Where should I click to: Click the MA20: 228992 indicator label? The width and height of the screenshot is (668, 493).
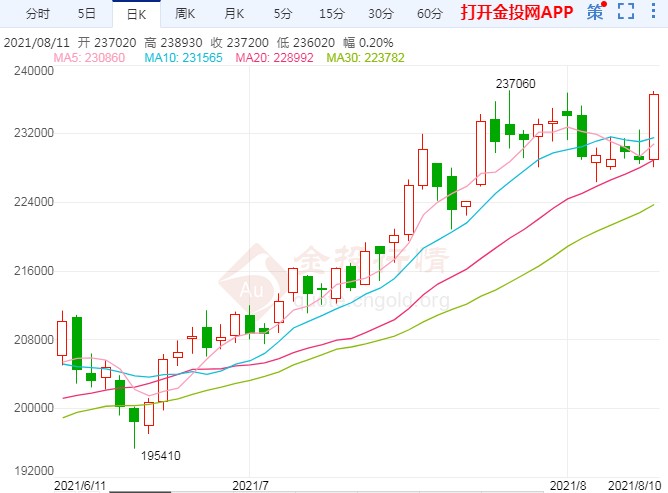click(x=274, y=58)
